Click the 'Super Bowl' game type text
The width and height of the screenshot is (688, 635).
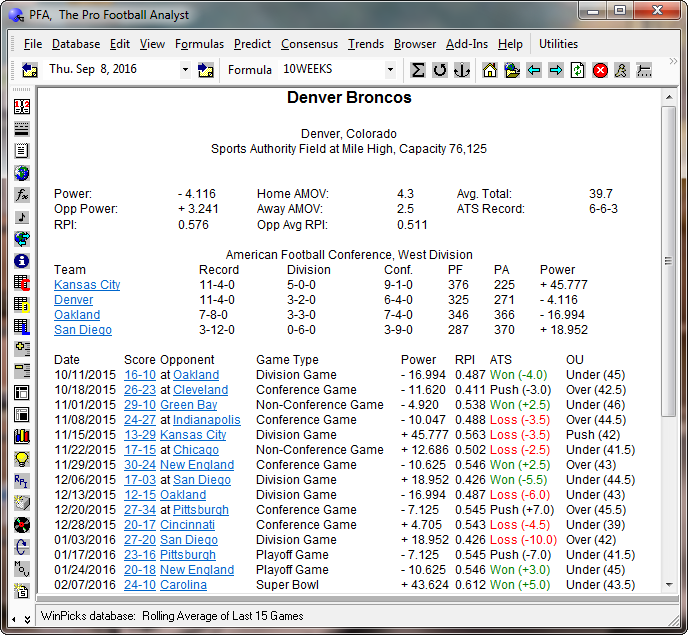pos(287,585)
